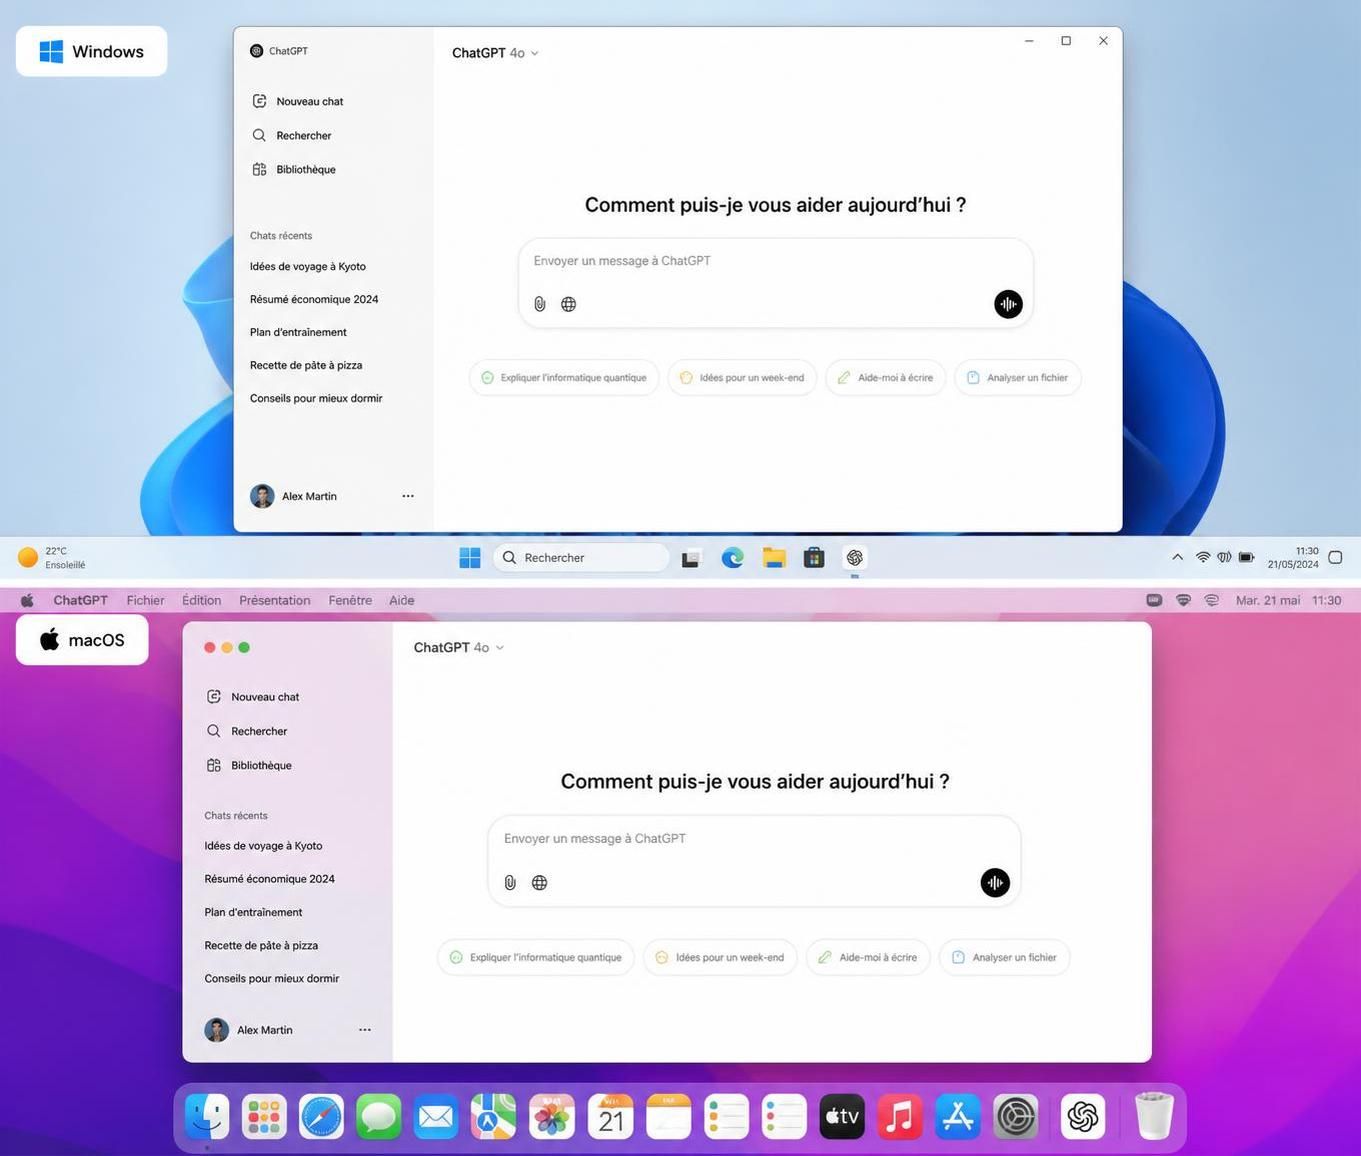The width and height of the screenshot is (1361, 1156).
Task: Click battery icon in Windows system tray
Action: click(1246, 557)
